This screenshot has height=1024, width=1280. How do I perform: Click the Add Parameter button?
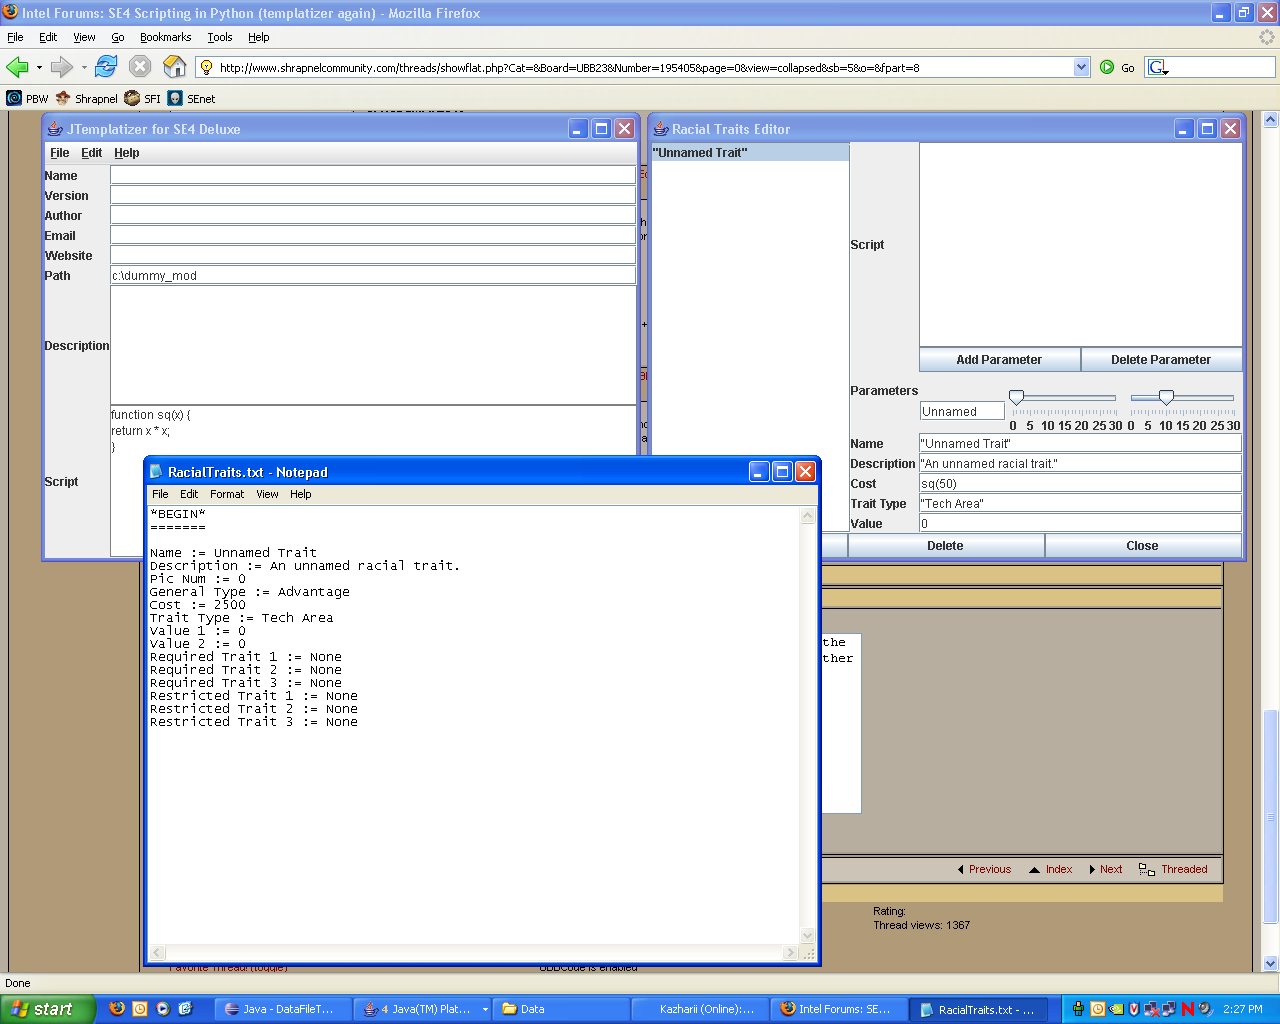tap(999, 360)
